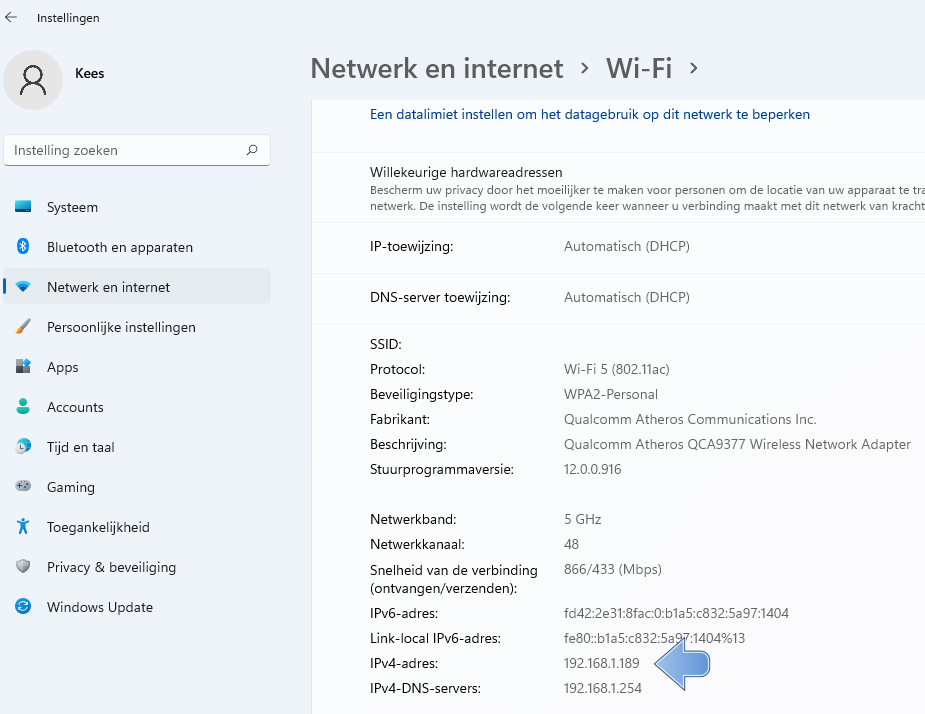Open Systeem settings icon
925x714 pixels.
coord(23,207)
